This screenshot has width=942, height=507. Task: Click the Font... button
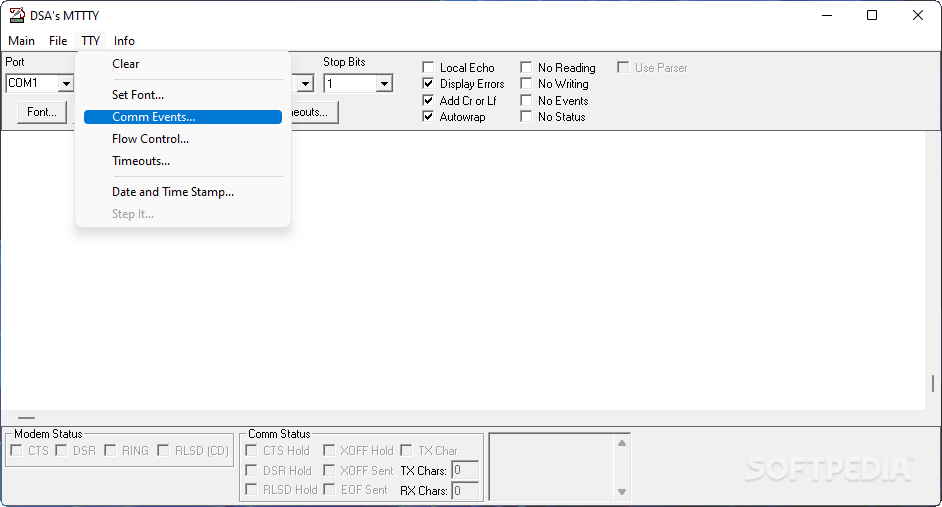click(x=42, y=112)
